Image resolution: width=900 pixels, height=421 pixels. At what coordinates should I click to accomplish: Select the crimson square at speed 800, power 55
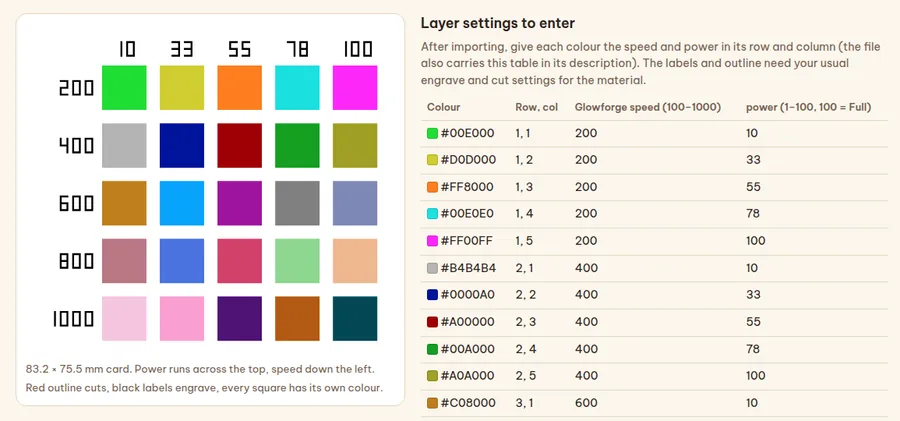click(239, 261)
